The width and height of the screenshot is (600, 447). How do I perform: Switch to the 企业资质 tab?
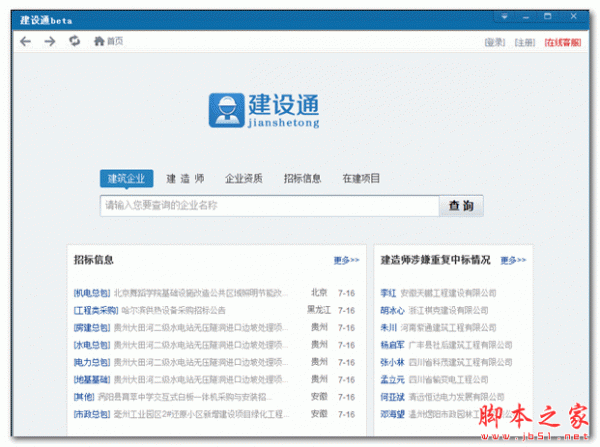click(244, 178)
